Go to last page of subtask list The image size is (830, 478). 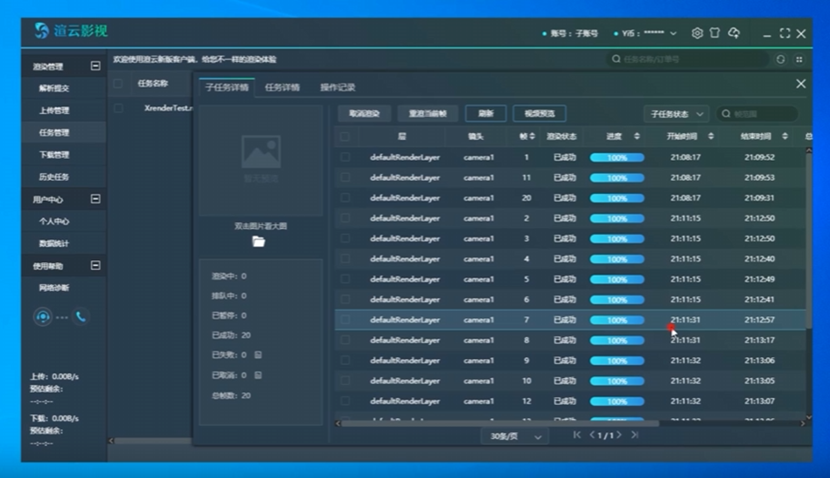click(635, 435)
